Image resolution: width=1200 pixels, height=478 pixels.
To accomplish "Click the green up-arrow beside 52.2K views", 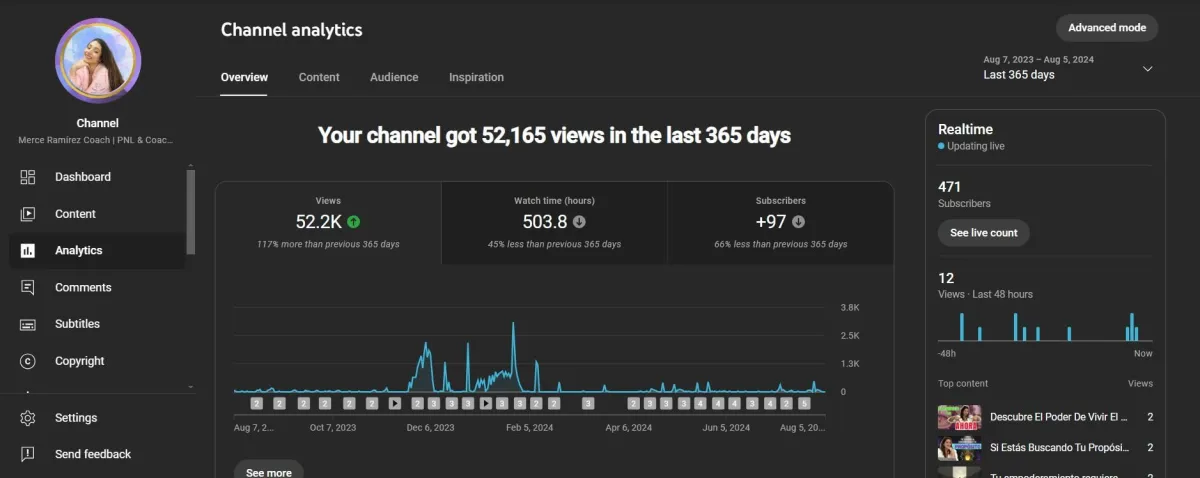I will tap(354, 222).
